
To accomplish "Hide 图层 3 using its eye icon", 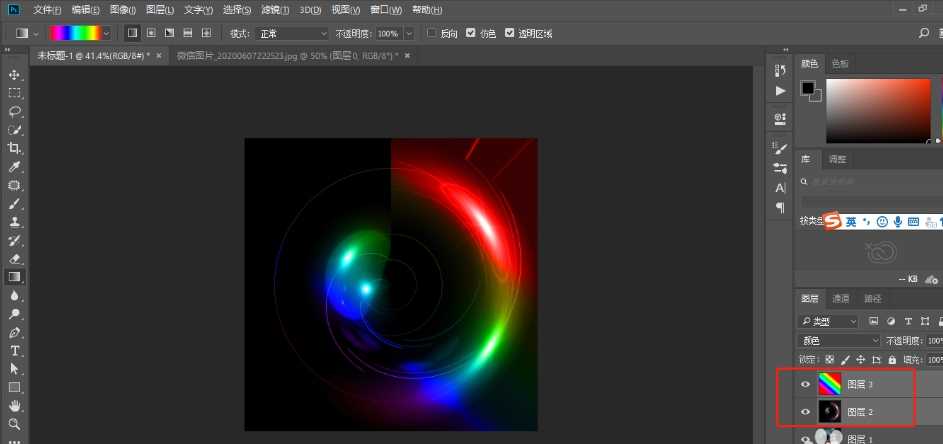I will 806,384.
